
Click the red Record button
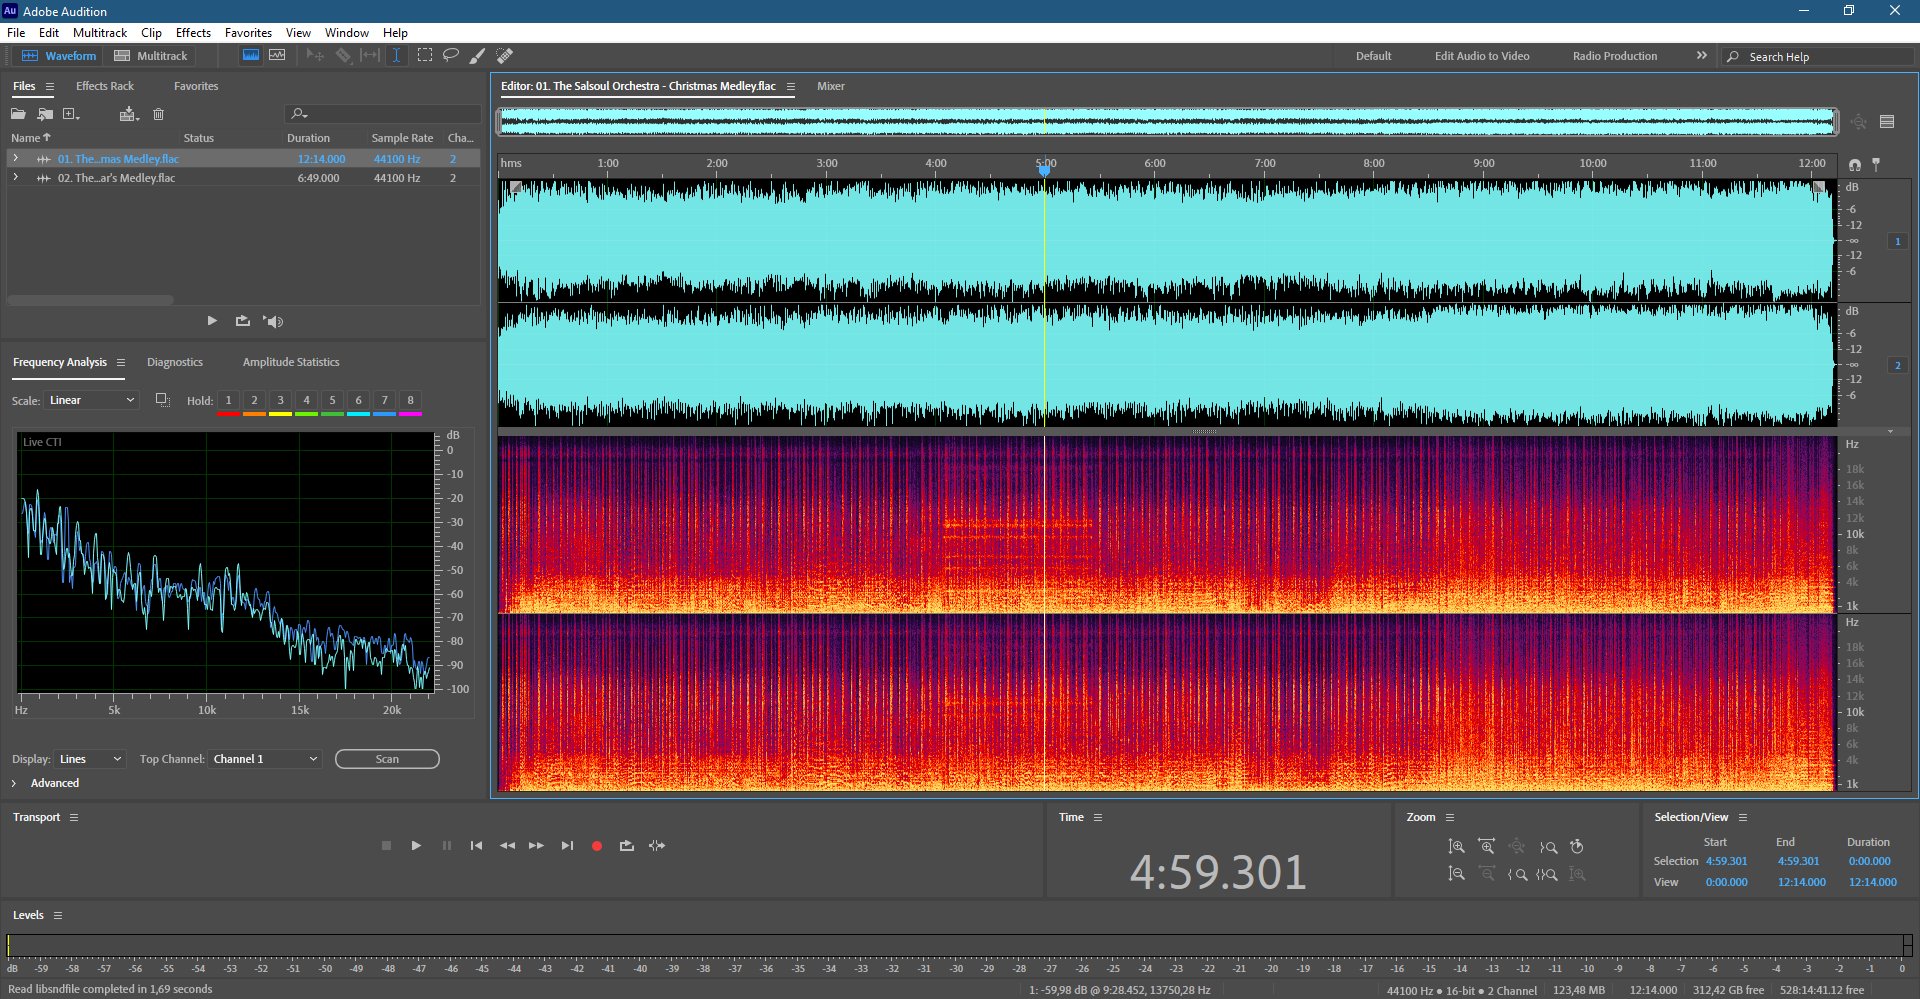(597, 846)
